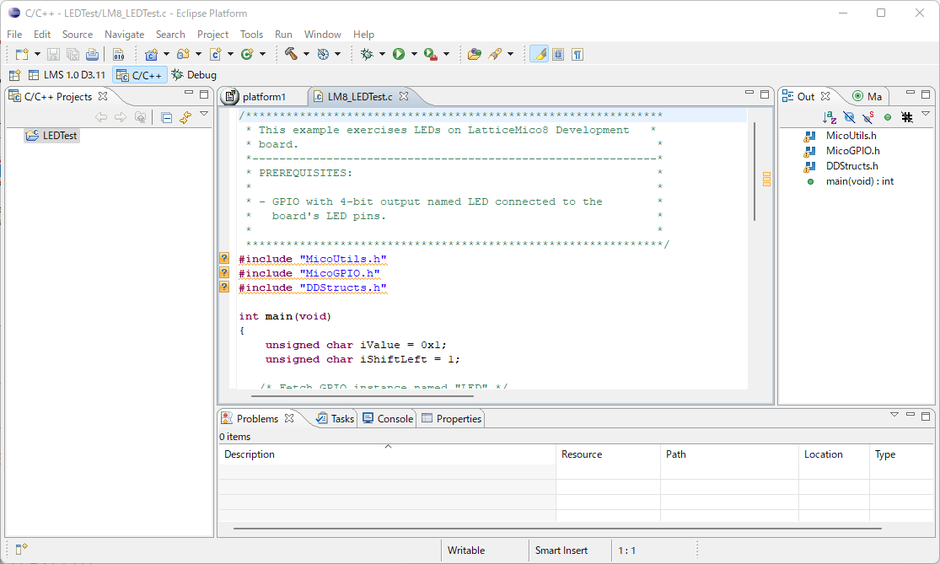The height and width of the screenshot is (564, 940).
Task: Click the Debug bug icon in toolbar
Action: 367,54
